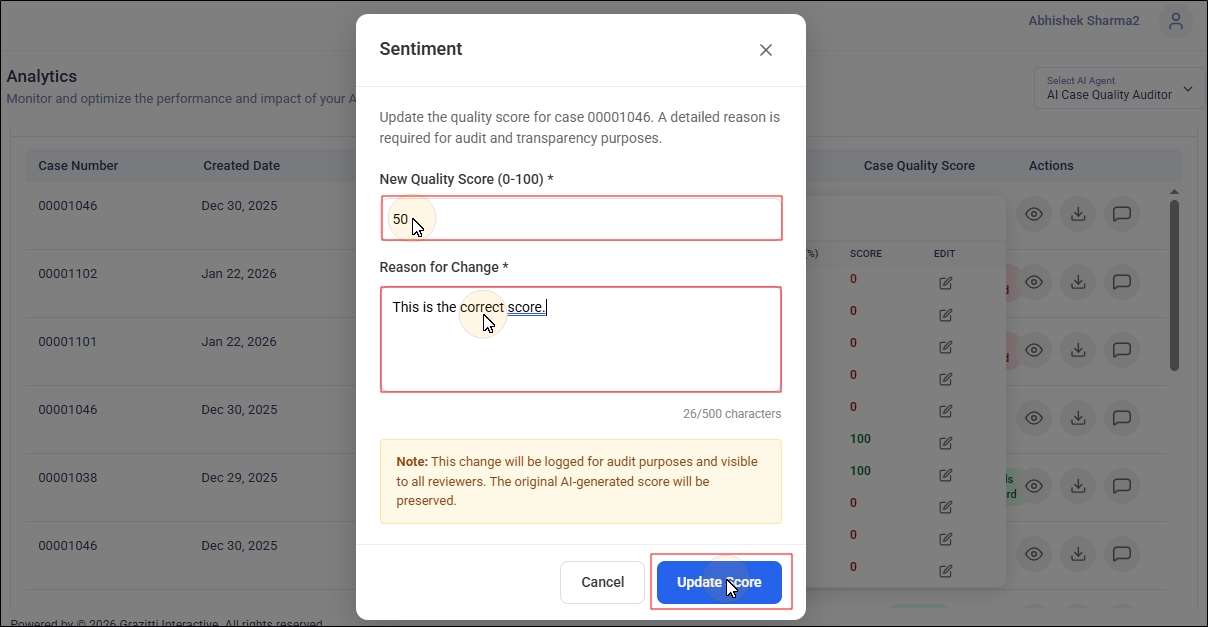View details of first case 00001046
Viewport: 1208px width, 627px height.
(1034, 214)
